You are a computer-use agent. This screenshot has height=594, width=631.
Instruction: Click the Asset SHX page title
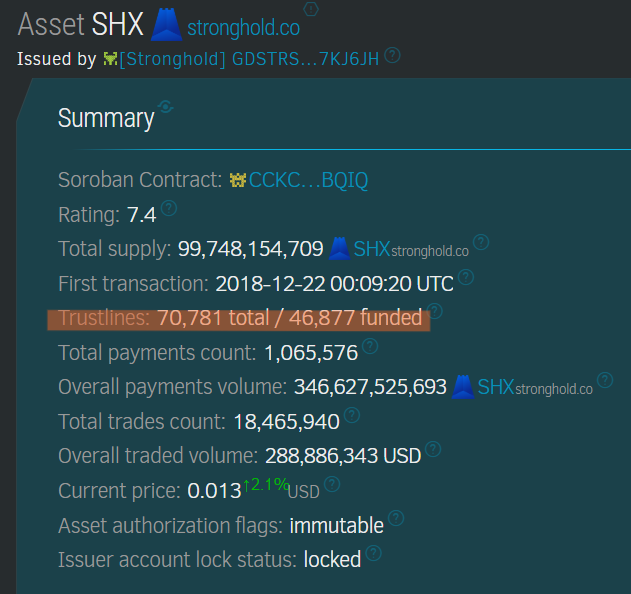[x=80, y=25]
